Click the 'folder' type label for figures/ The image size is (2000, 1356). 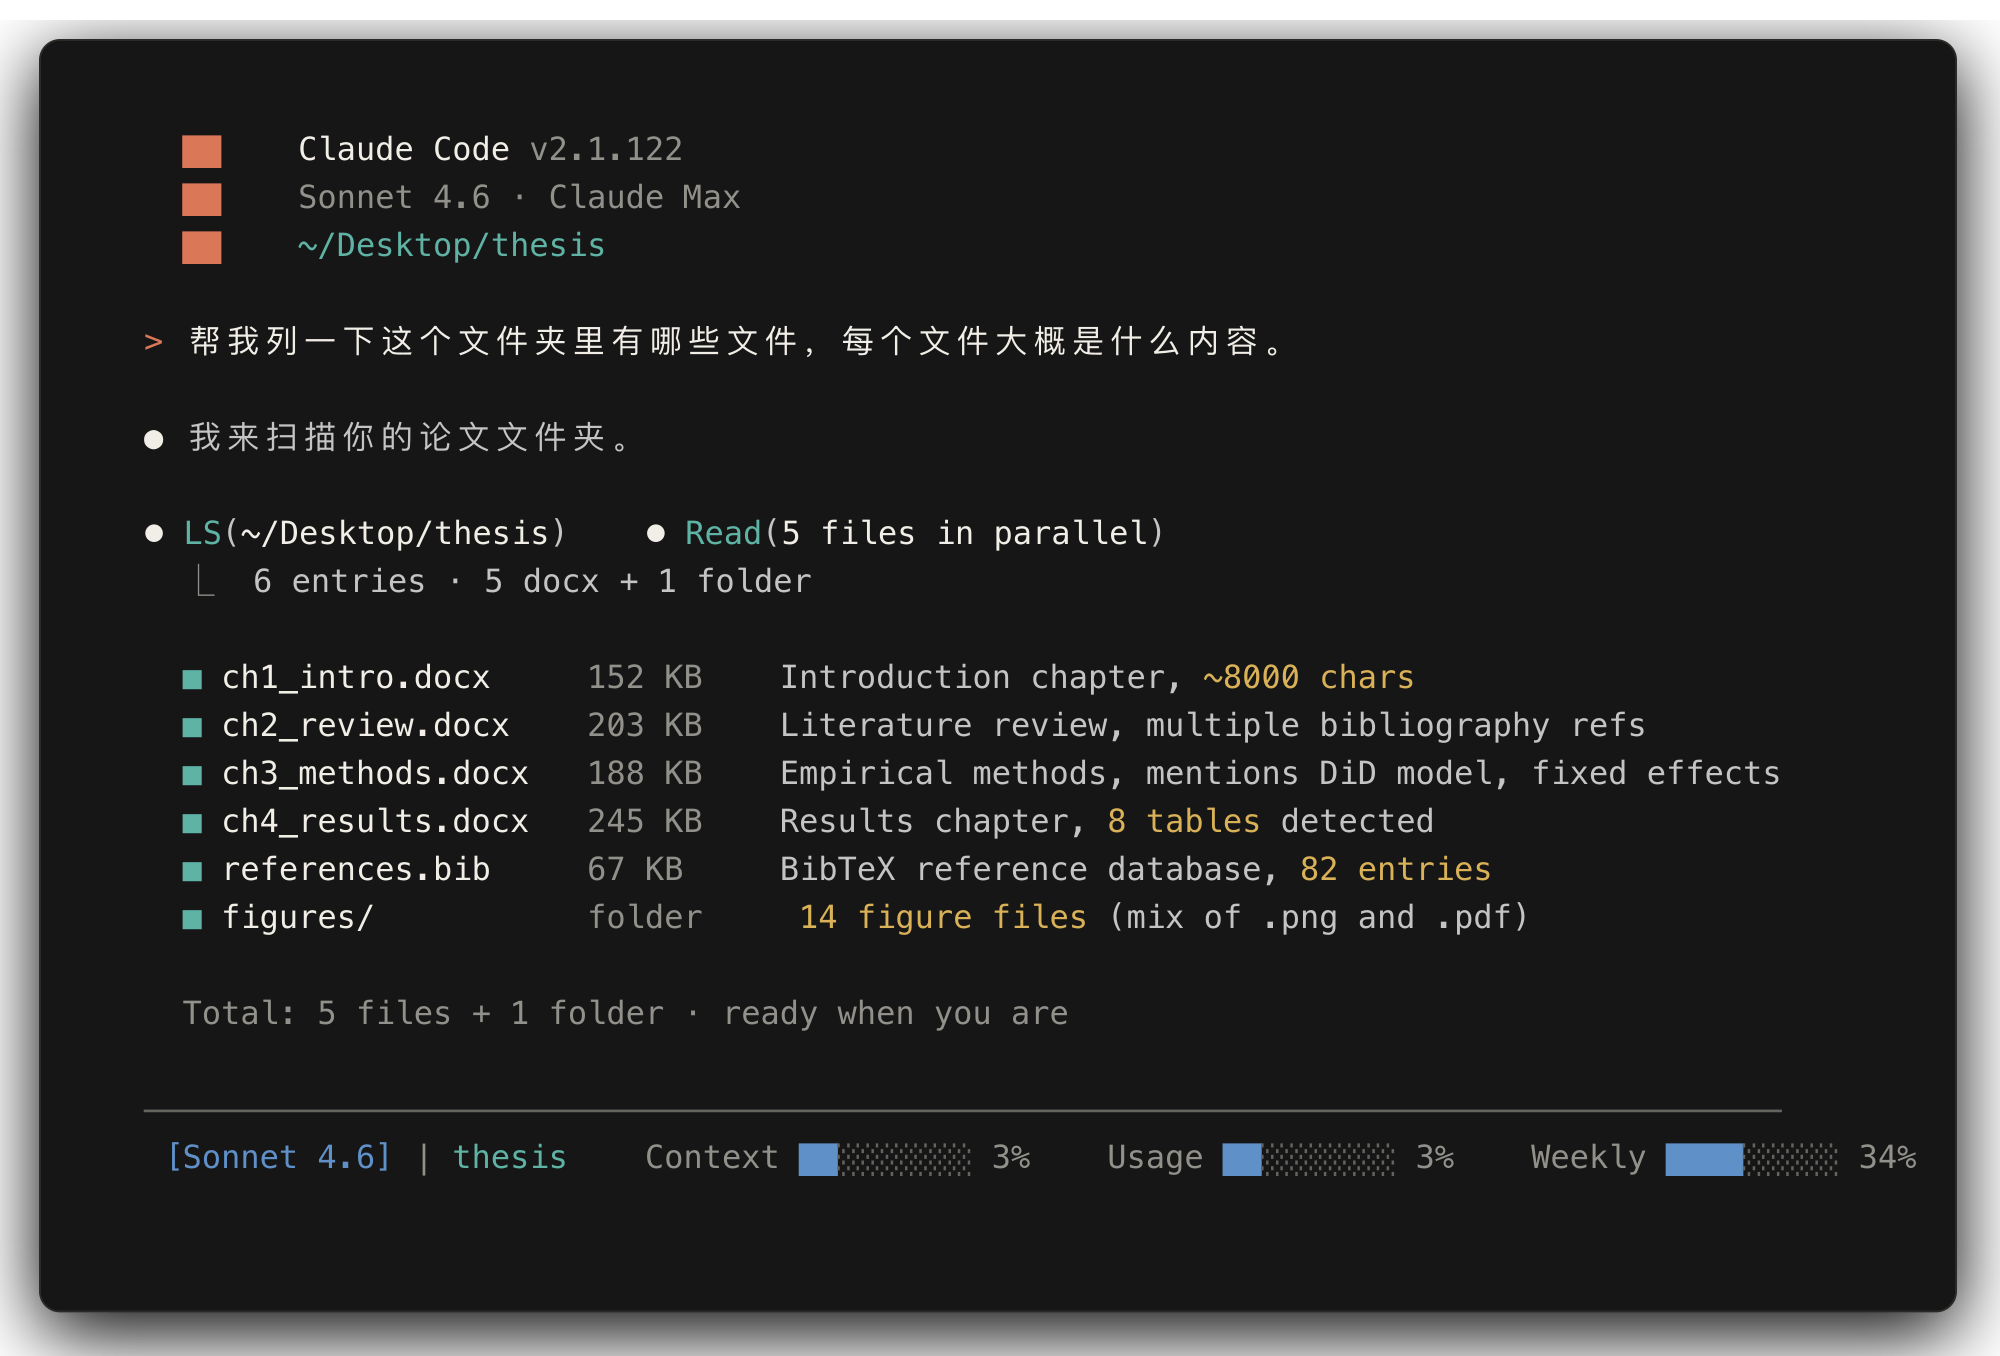(x=645, y=917)
